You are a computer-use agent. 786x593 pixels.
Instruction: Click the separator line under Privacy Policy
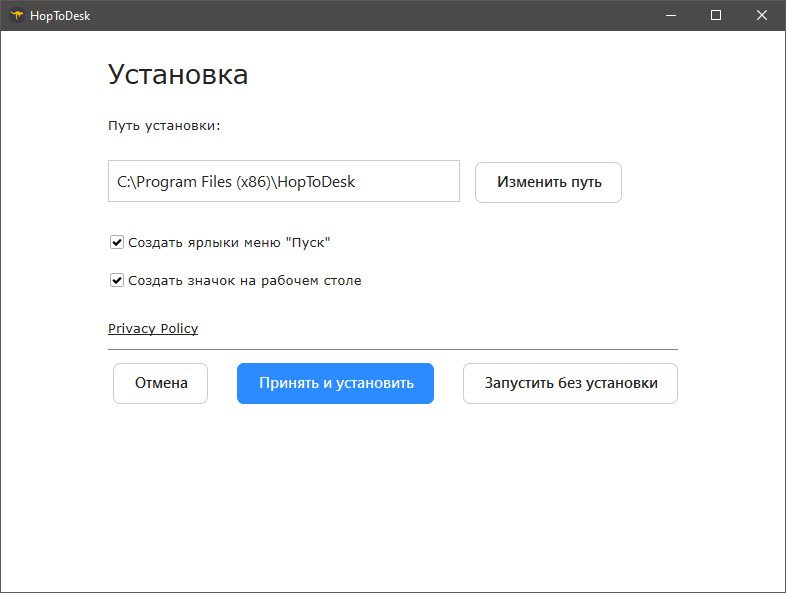click(392, 350)
